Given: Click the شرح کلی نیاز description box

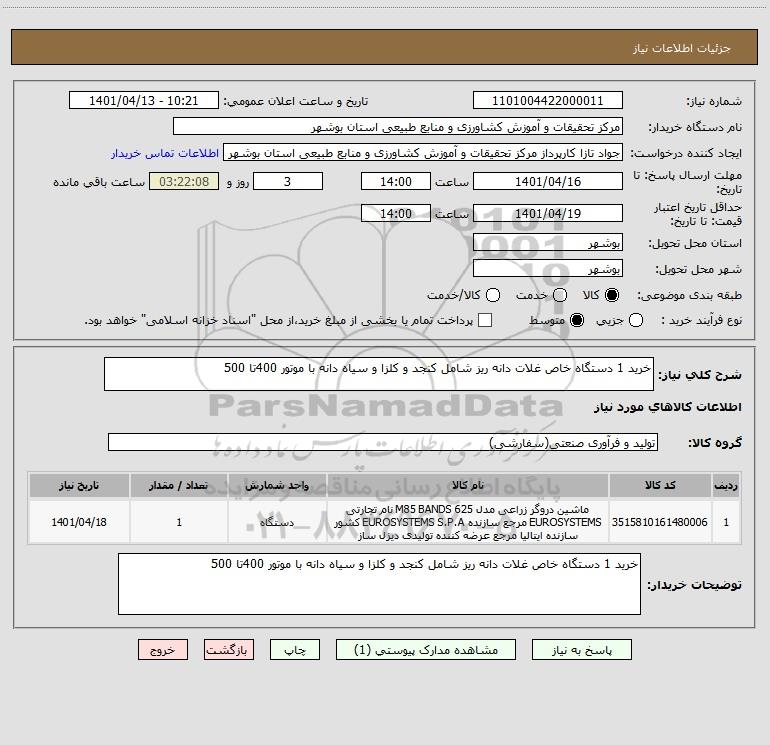Looking at the screenshot, I should [x=379, y=374].
